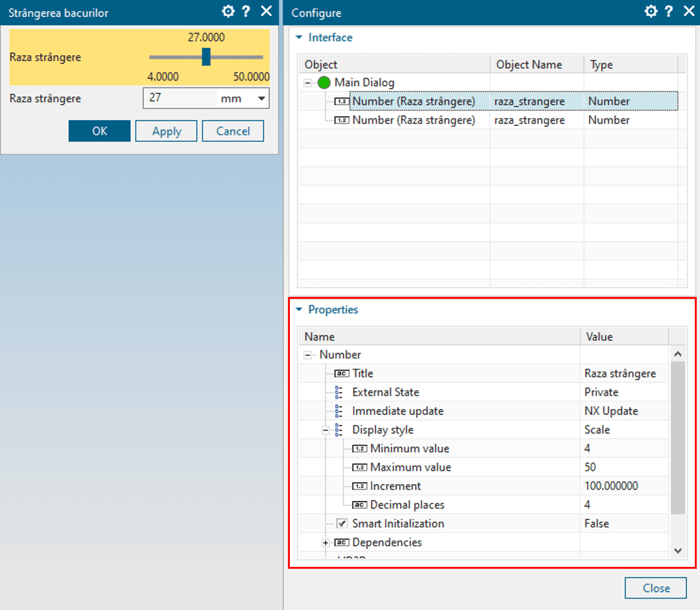Image resolution: width=700 pixels, height=610 pixels.
Task: Click the Object column header
Action: (x=394, y=64)
